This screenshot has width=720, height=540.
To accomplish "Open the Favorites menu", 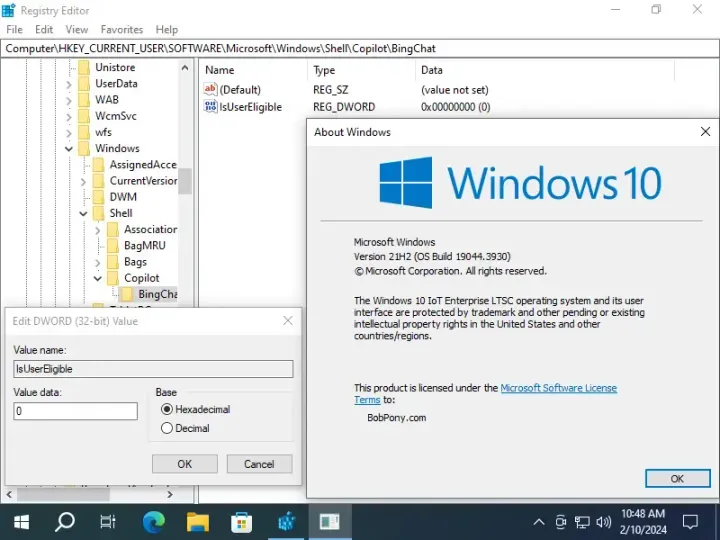I will click(x=121, y=30).
